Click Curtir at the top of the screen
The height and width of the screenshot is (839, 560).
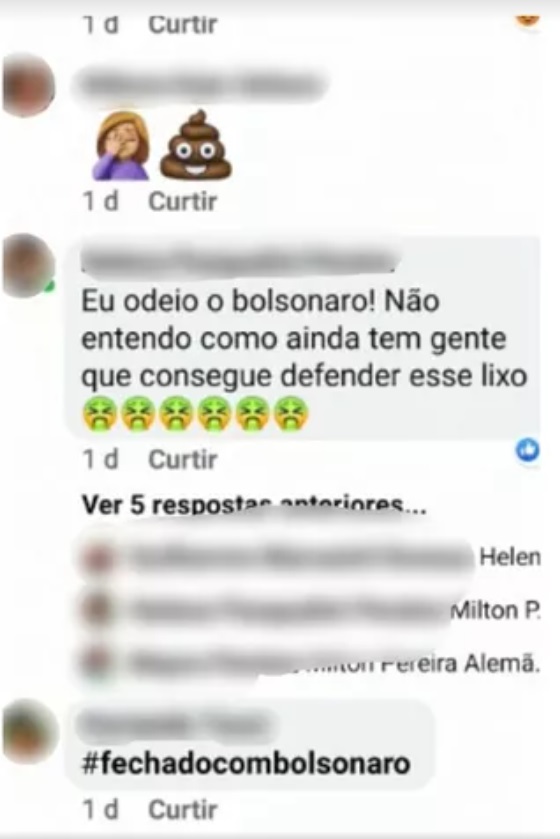(182, 25)
